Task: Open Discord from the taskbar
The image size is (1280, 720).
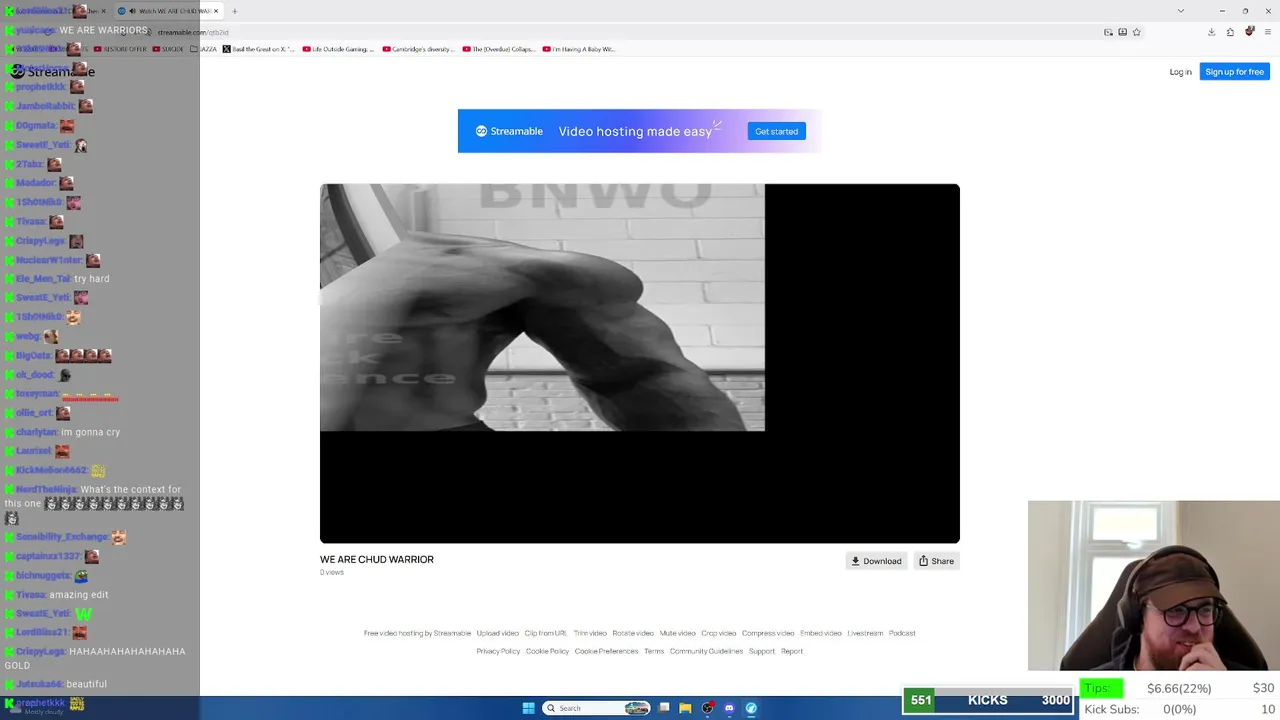Action: pos(729,708)
